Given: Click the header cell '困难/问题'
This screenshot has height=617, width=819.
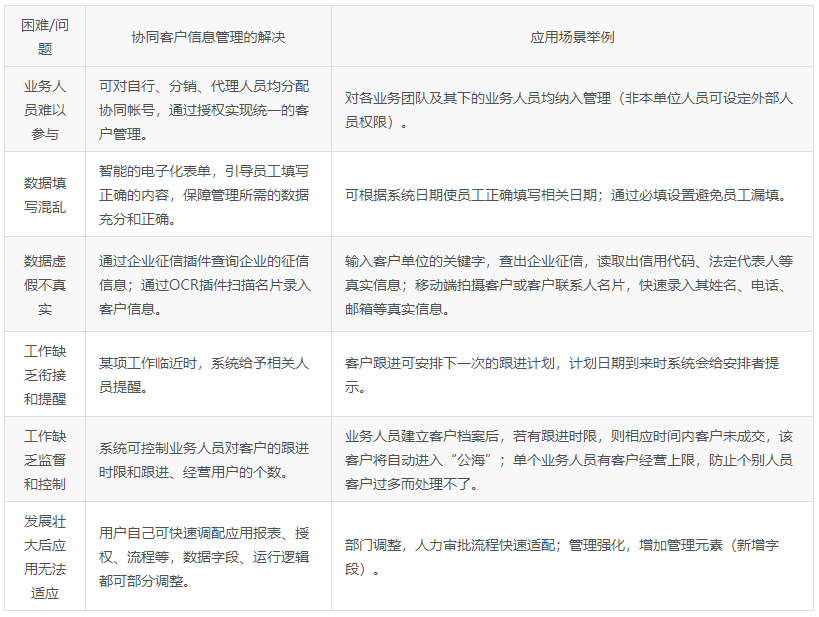Looking at the screenshot, I should pyautogui.click(x=45, y=37).
